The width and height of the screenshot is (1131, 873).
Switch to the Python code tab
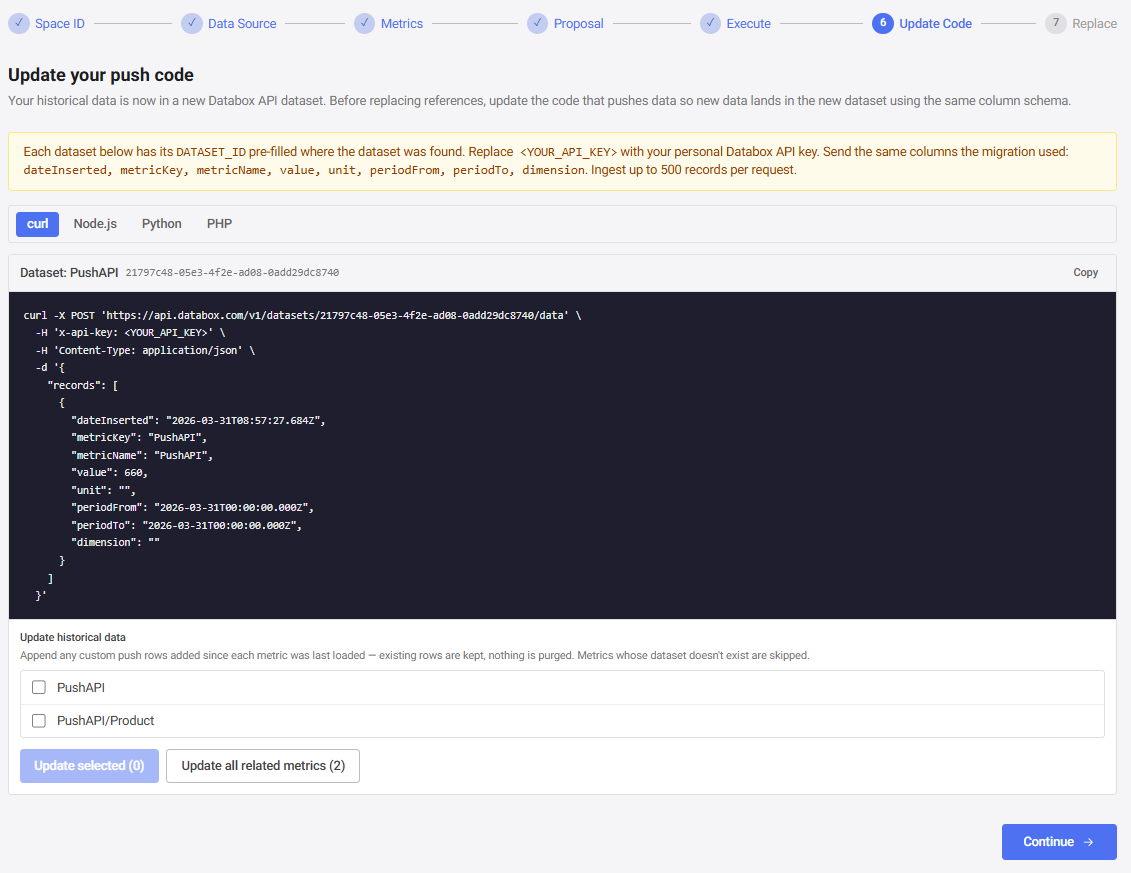click(162, 224)
